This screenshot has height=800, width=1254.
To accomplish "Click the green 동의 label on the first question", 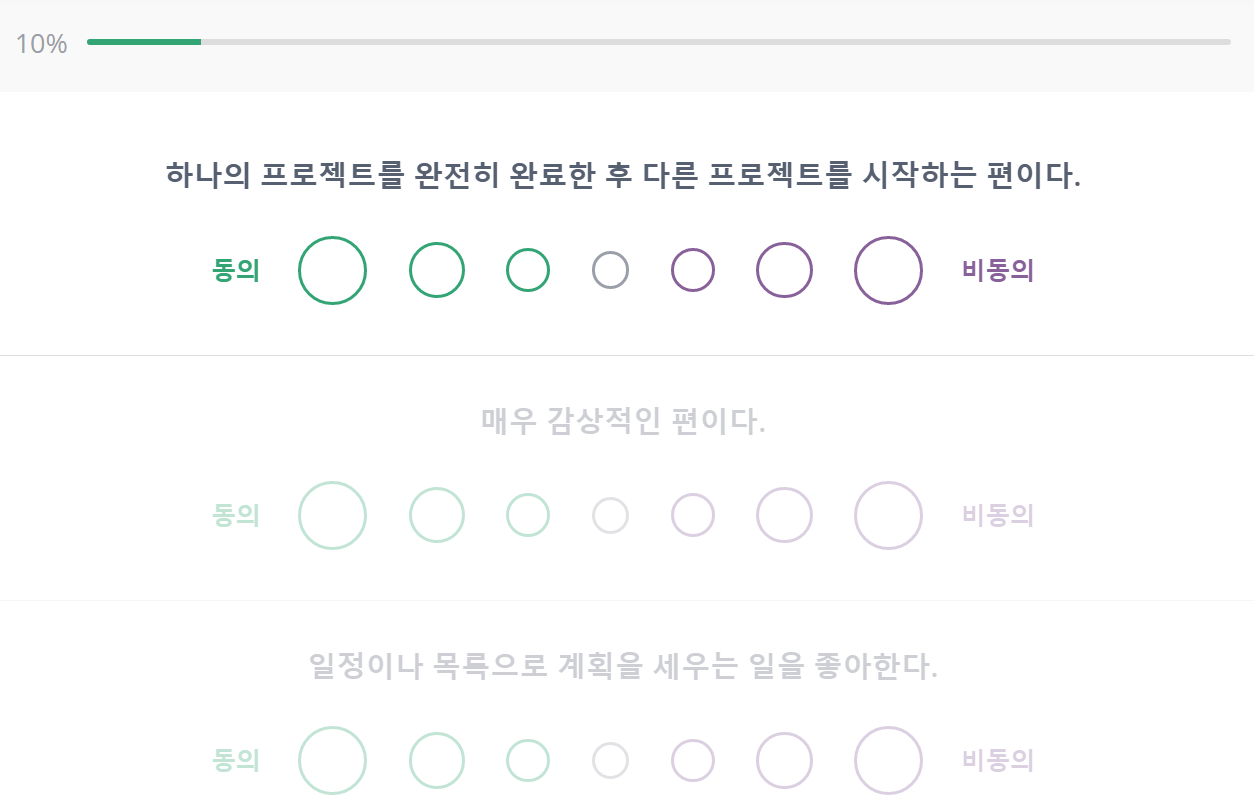I will point(235,269).
